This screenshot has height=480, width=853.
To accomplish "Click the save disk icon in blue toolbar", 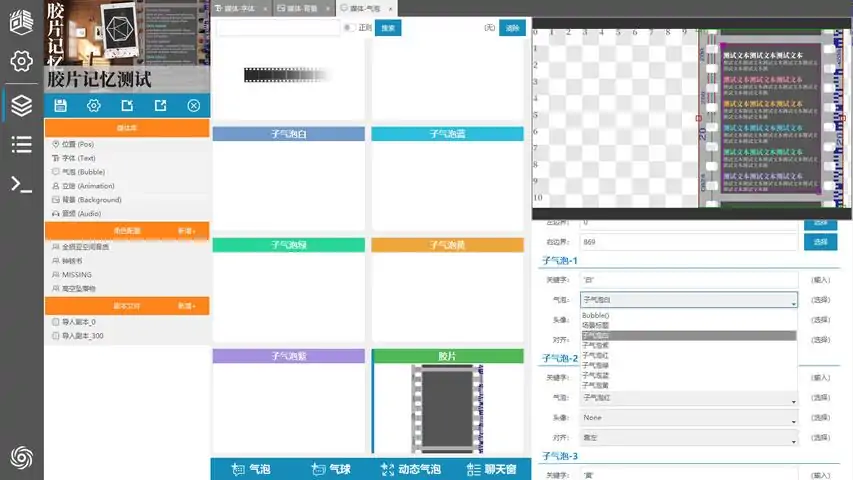I will 61,106.
